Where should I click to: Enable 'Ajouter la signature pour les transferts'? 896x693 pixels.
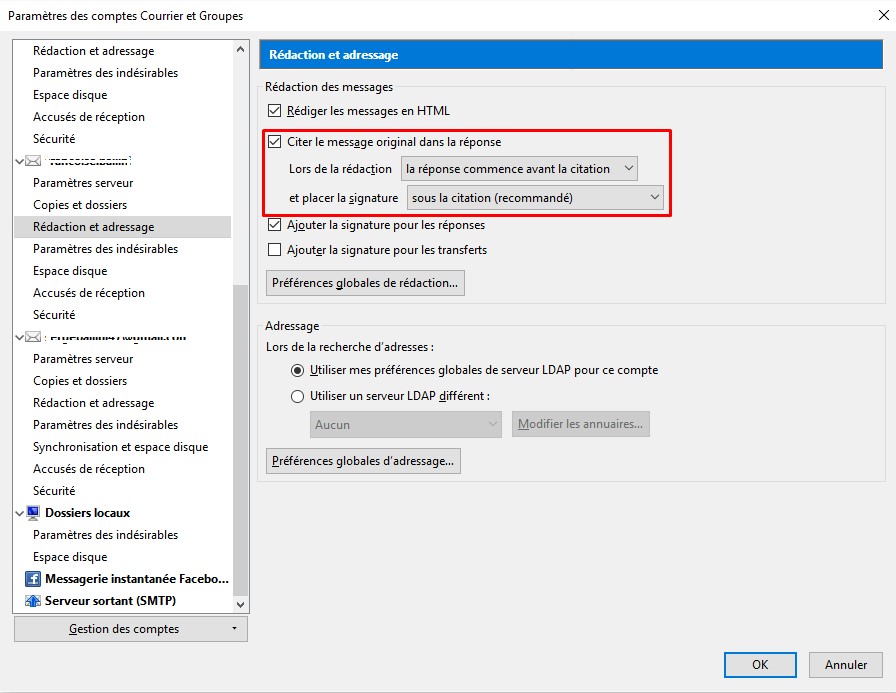pos(273,249)
